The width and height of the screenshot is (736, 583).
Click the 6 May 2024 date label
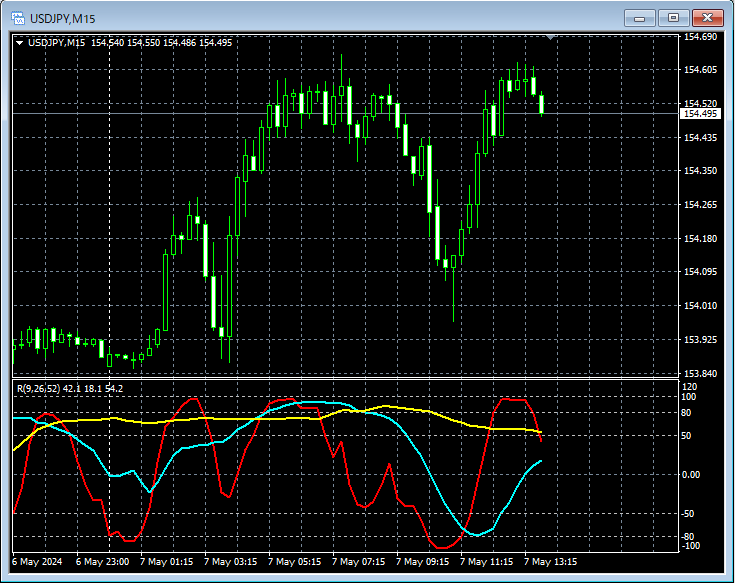[36, 562]
